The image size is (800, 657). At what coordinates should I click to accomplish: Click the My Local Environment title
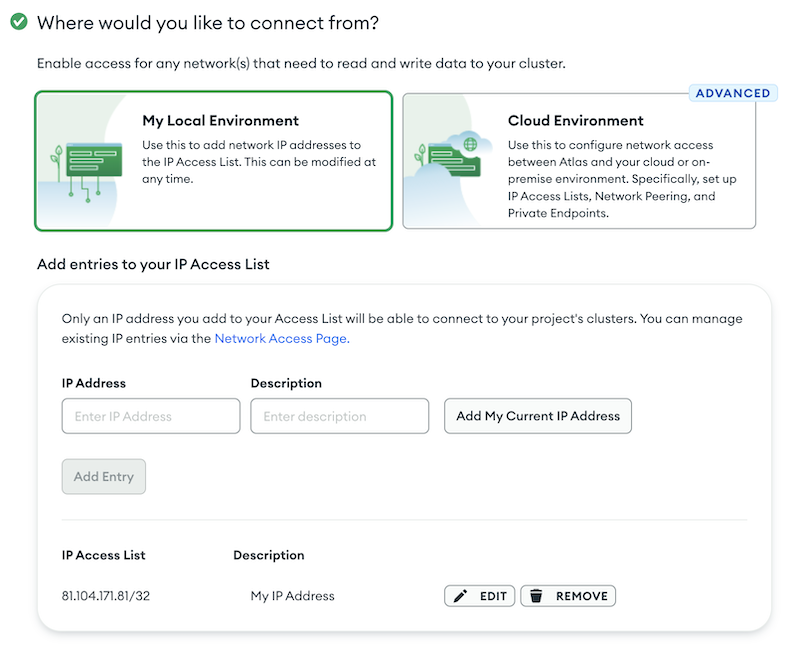pyautogui.click(x=220, y=120)
